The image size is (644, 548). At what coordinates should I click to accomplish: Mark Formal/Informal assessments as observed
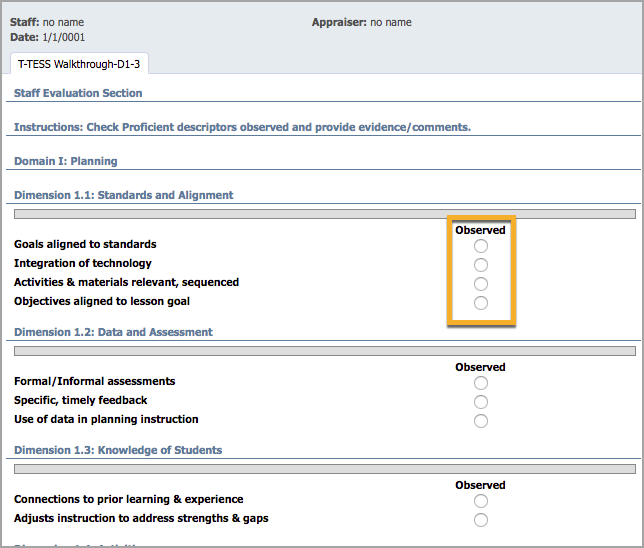point(481,383)
